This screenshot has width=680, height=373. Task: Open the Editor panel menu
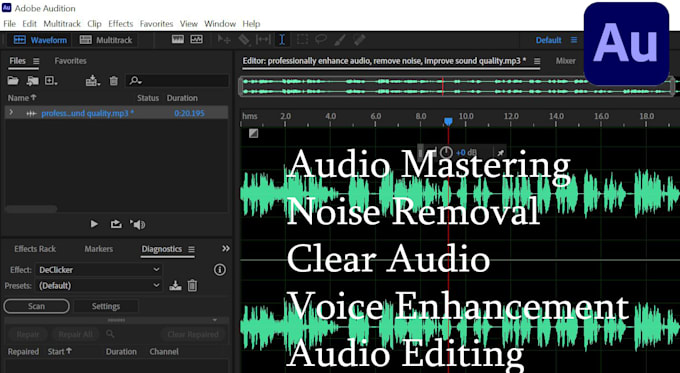tap(537, 61)
